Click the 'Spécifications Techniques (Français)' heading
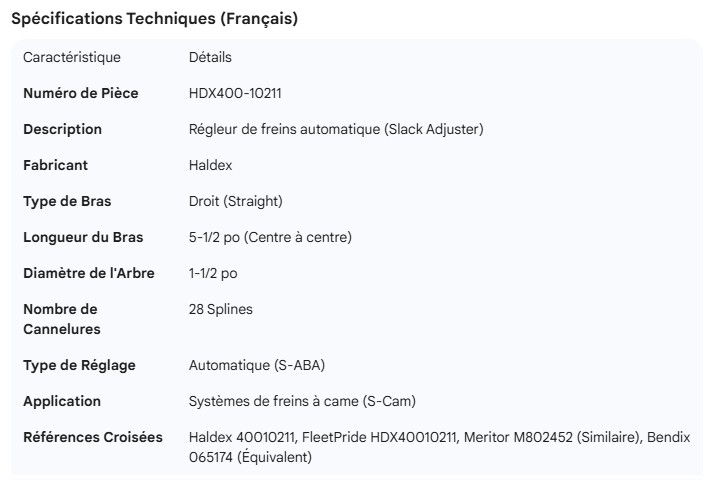The height and width of the screenshot is (480, 708). coord(153,19)
